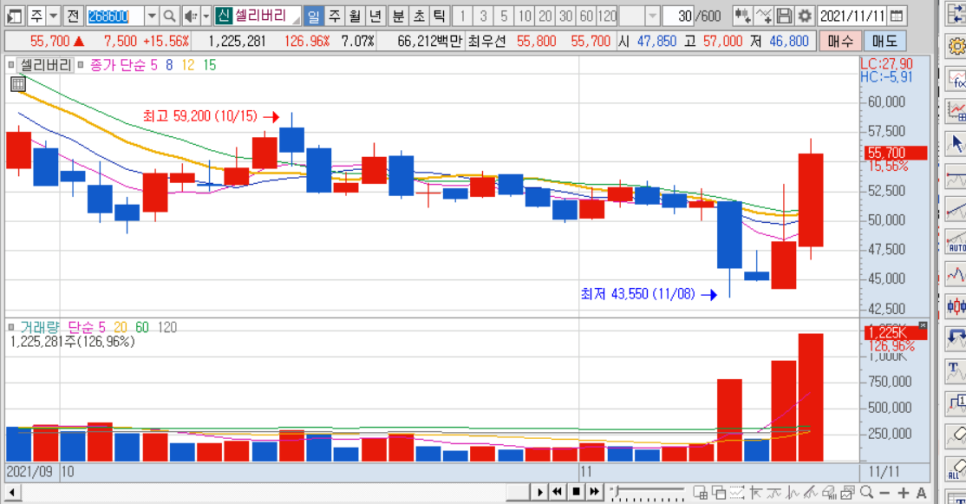The height and width of the screenshot is (504, 966).
Task: Select interval 3 button
Action: 484,16
